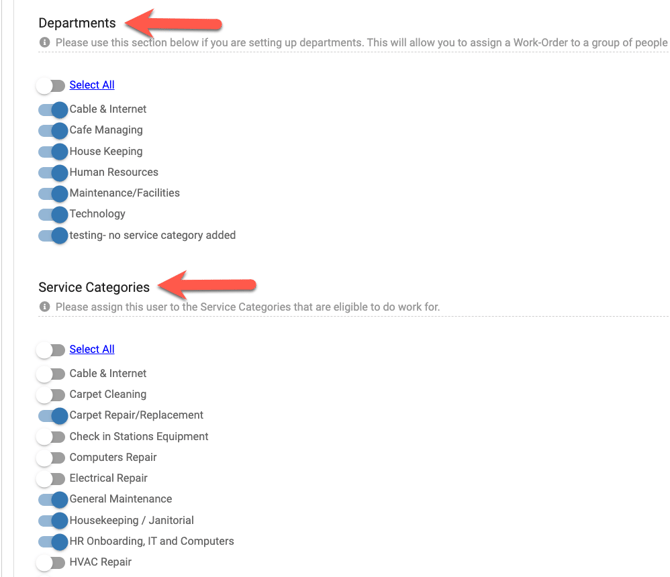Enable Cable & Internet service category

tap(51, 374)
